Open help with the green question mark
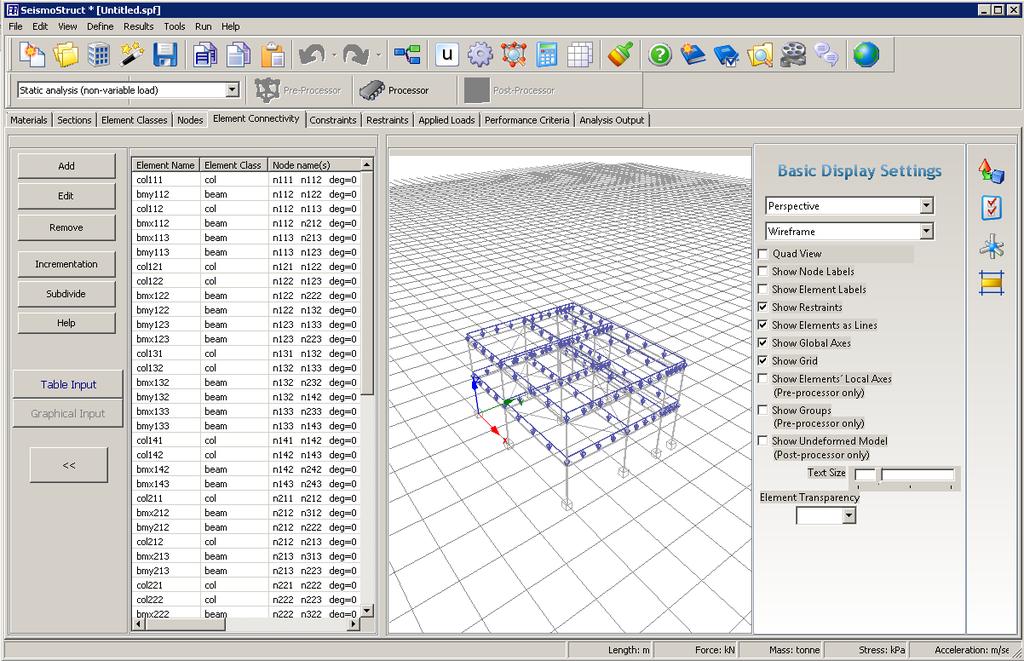 point(660,54)
